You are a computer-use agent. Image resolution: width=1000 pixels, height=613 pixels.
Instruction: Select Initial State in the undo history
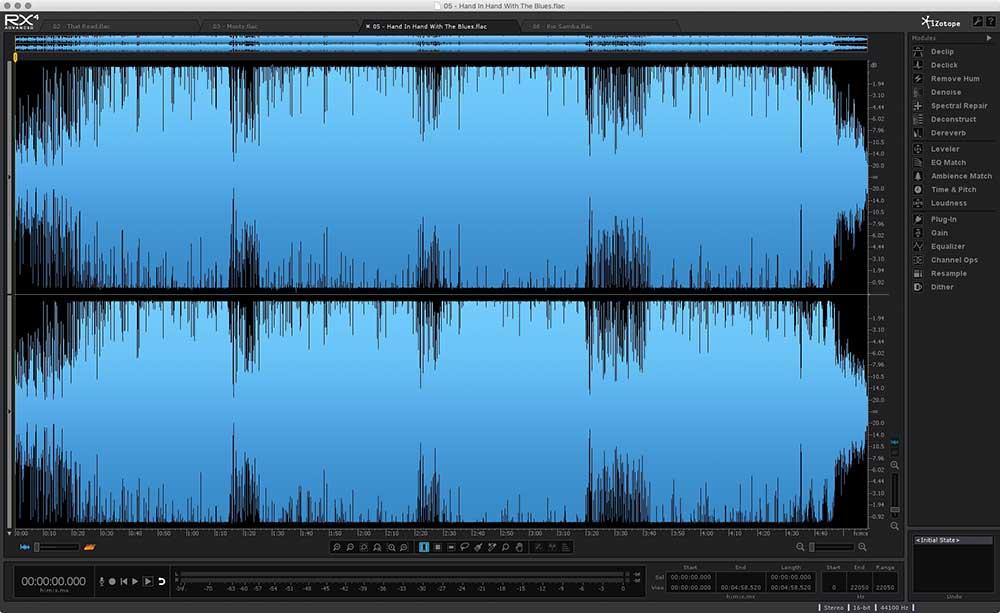coord(953,540)
